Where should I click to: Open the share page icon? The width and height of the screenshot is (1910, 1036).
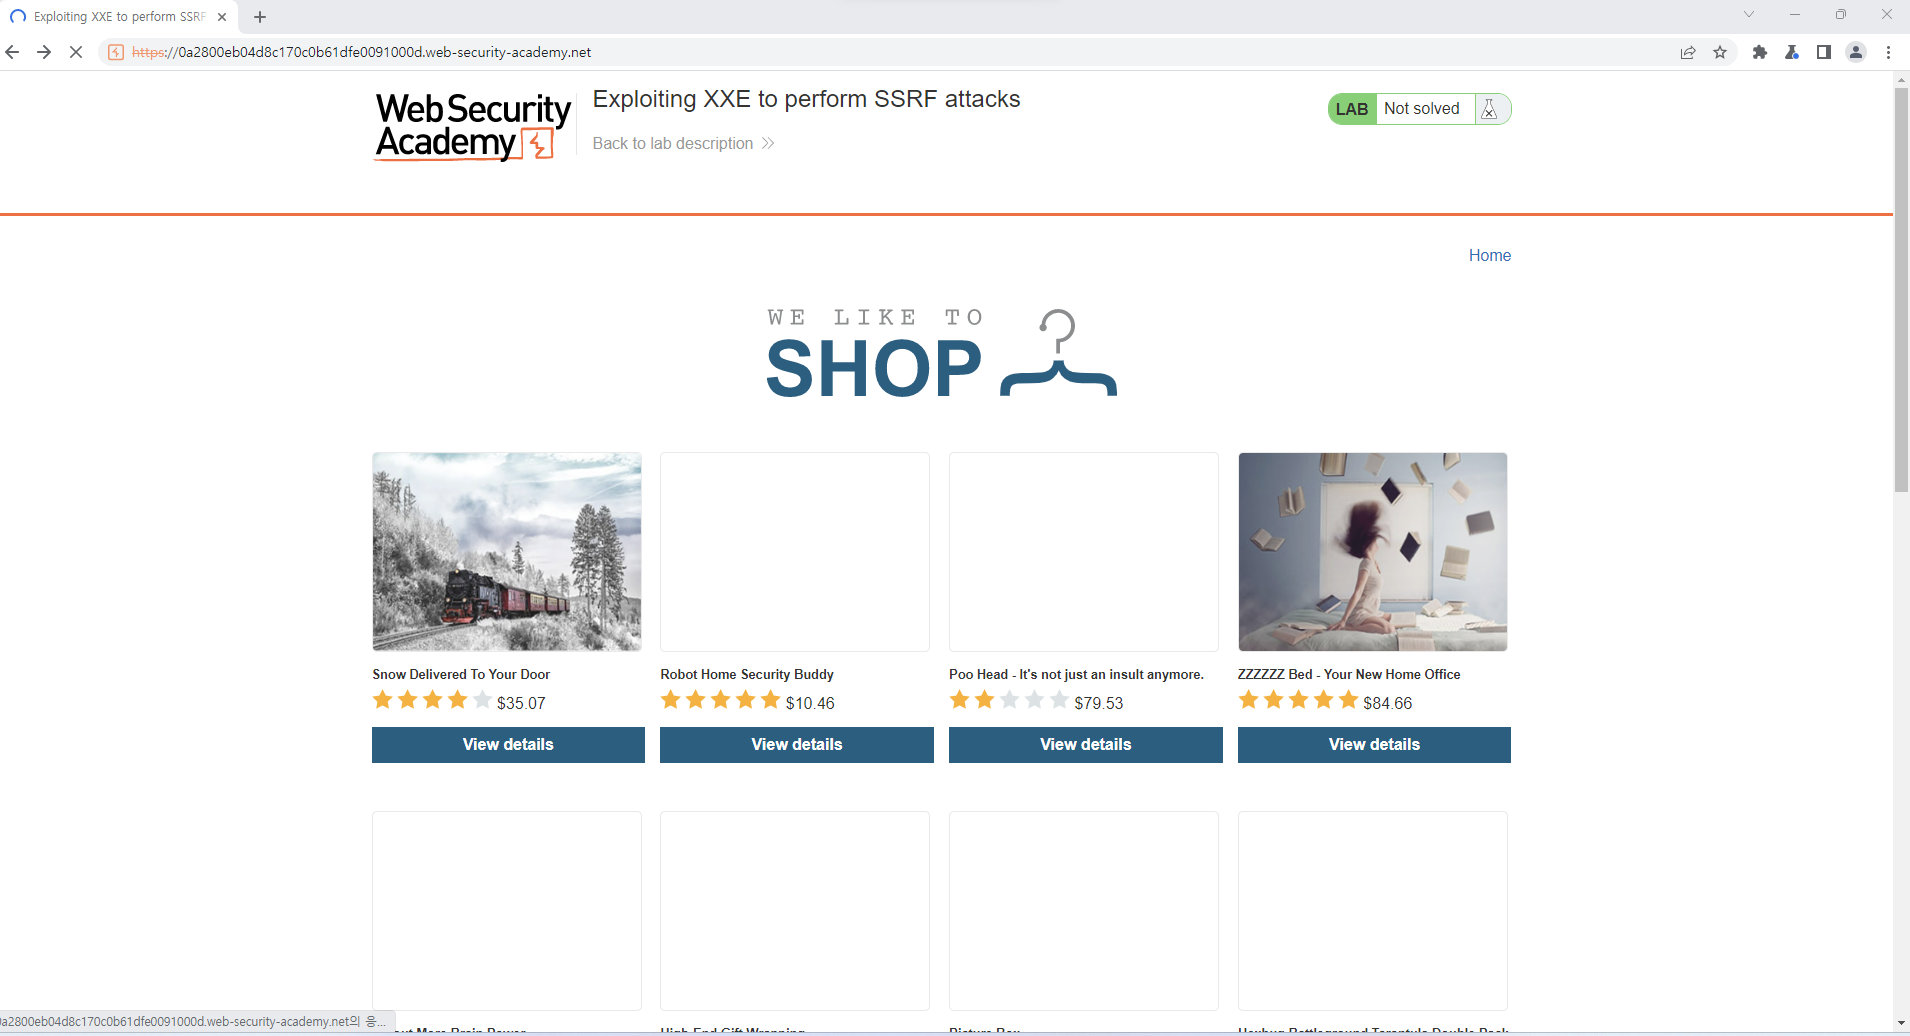(1688, 52)
